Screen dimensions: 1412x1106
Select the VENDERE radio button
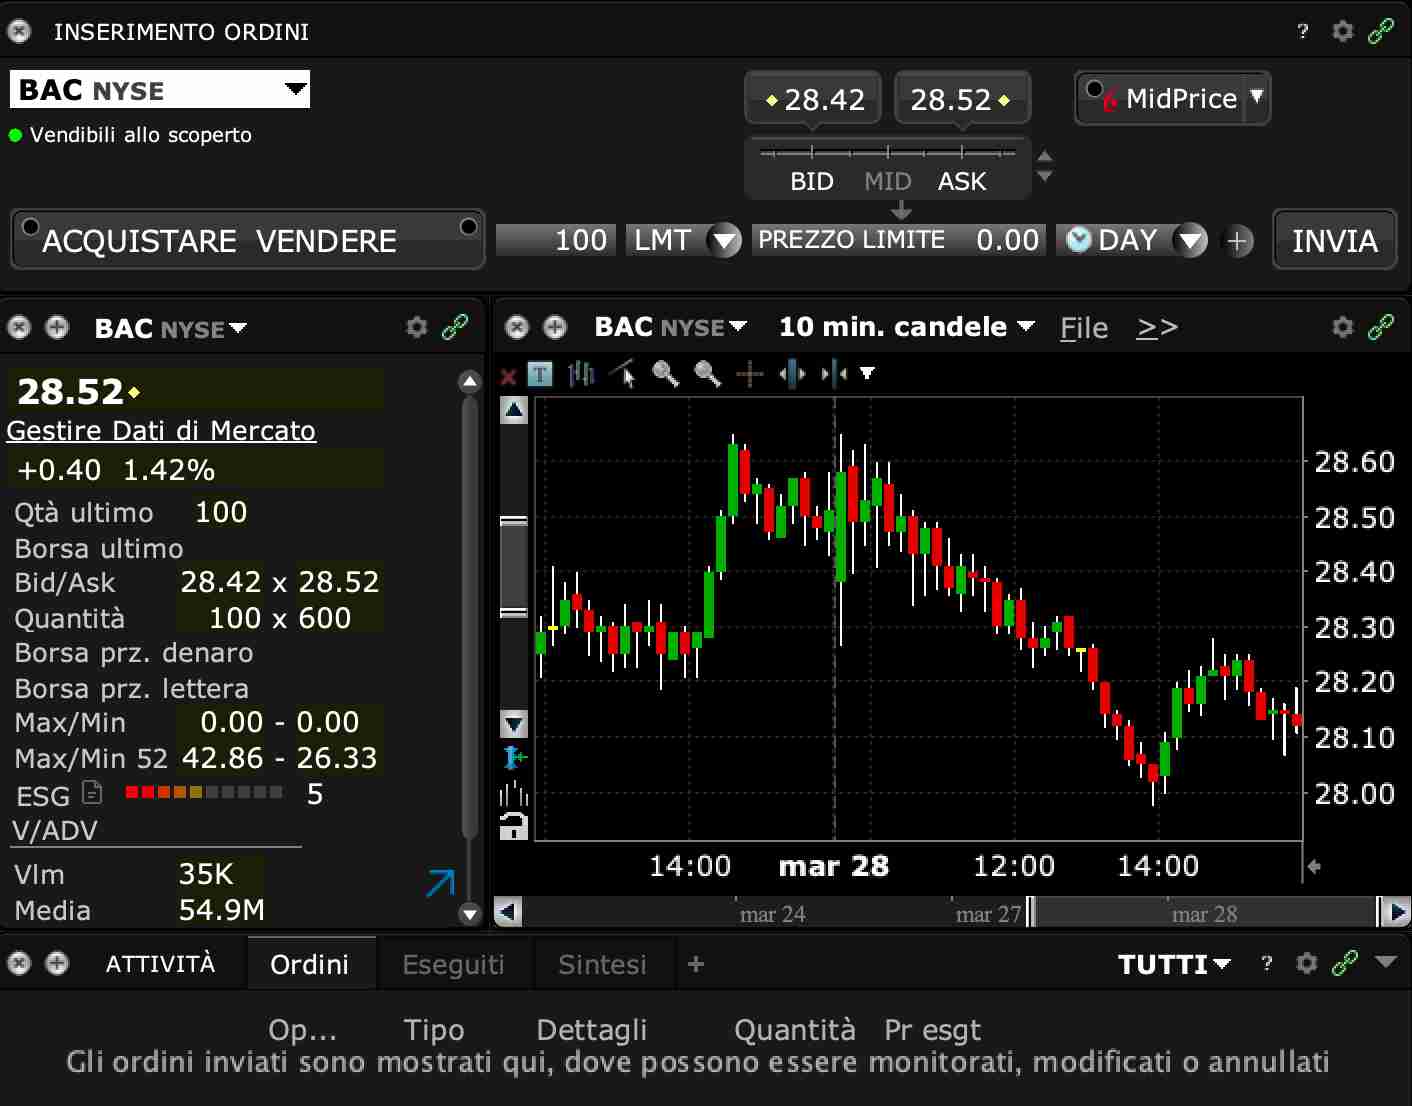click(467, 226)
